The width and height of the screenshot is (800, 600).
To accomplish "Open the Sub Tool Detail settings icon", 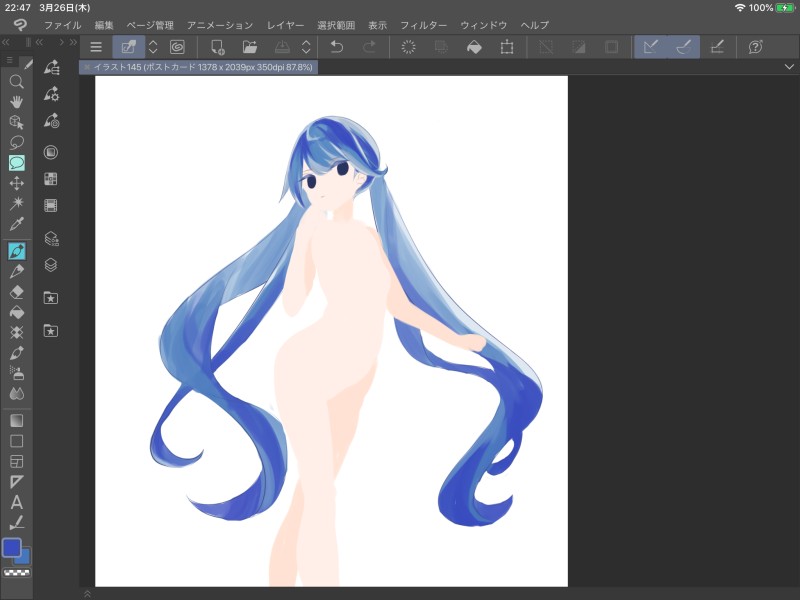I will (x=51, y=94).
